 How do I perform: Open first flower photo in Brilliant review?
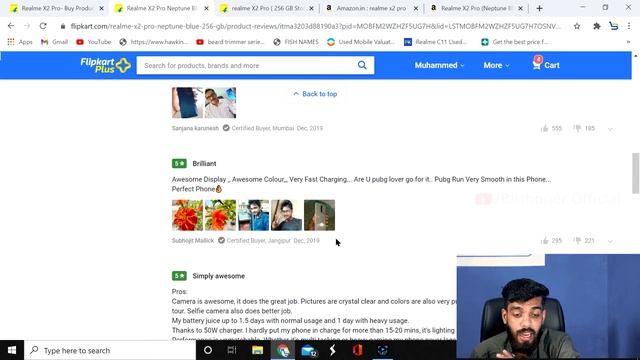[187, 215]
